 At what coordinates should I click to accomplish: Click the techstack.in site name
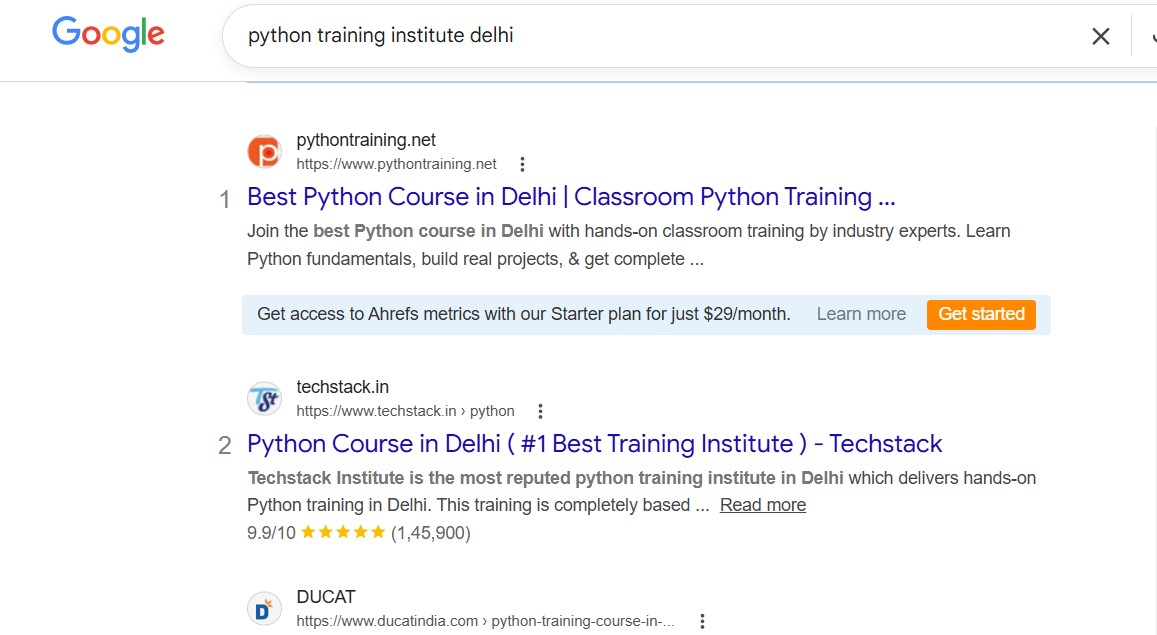pyautogui.click(x=342, y=387)
